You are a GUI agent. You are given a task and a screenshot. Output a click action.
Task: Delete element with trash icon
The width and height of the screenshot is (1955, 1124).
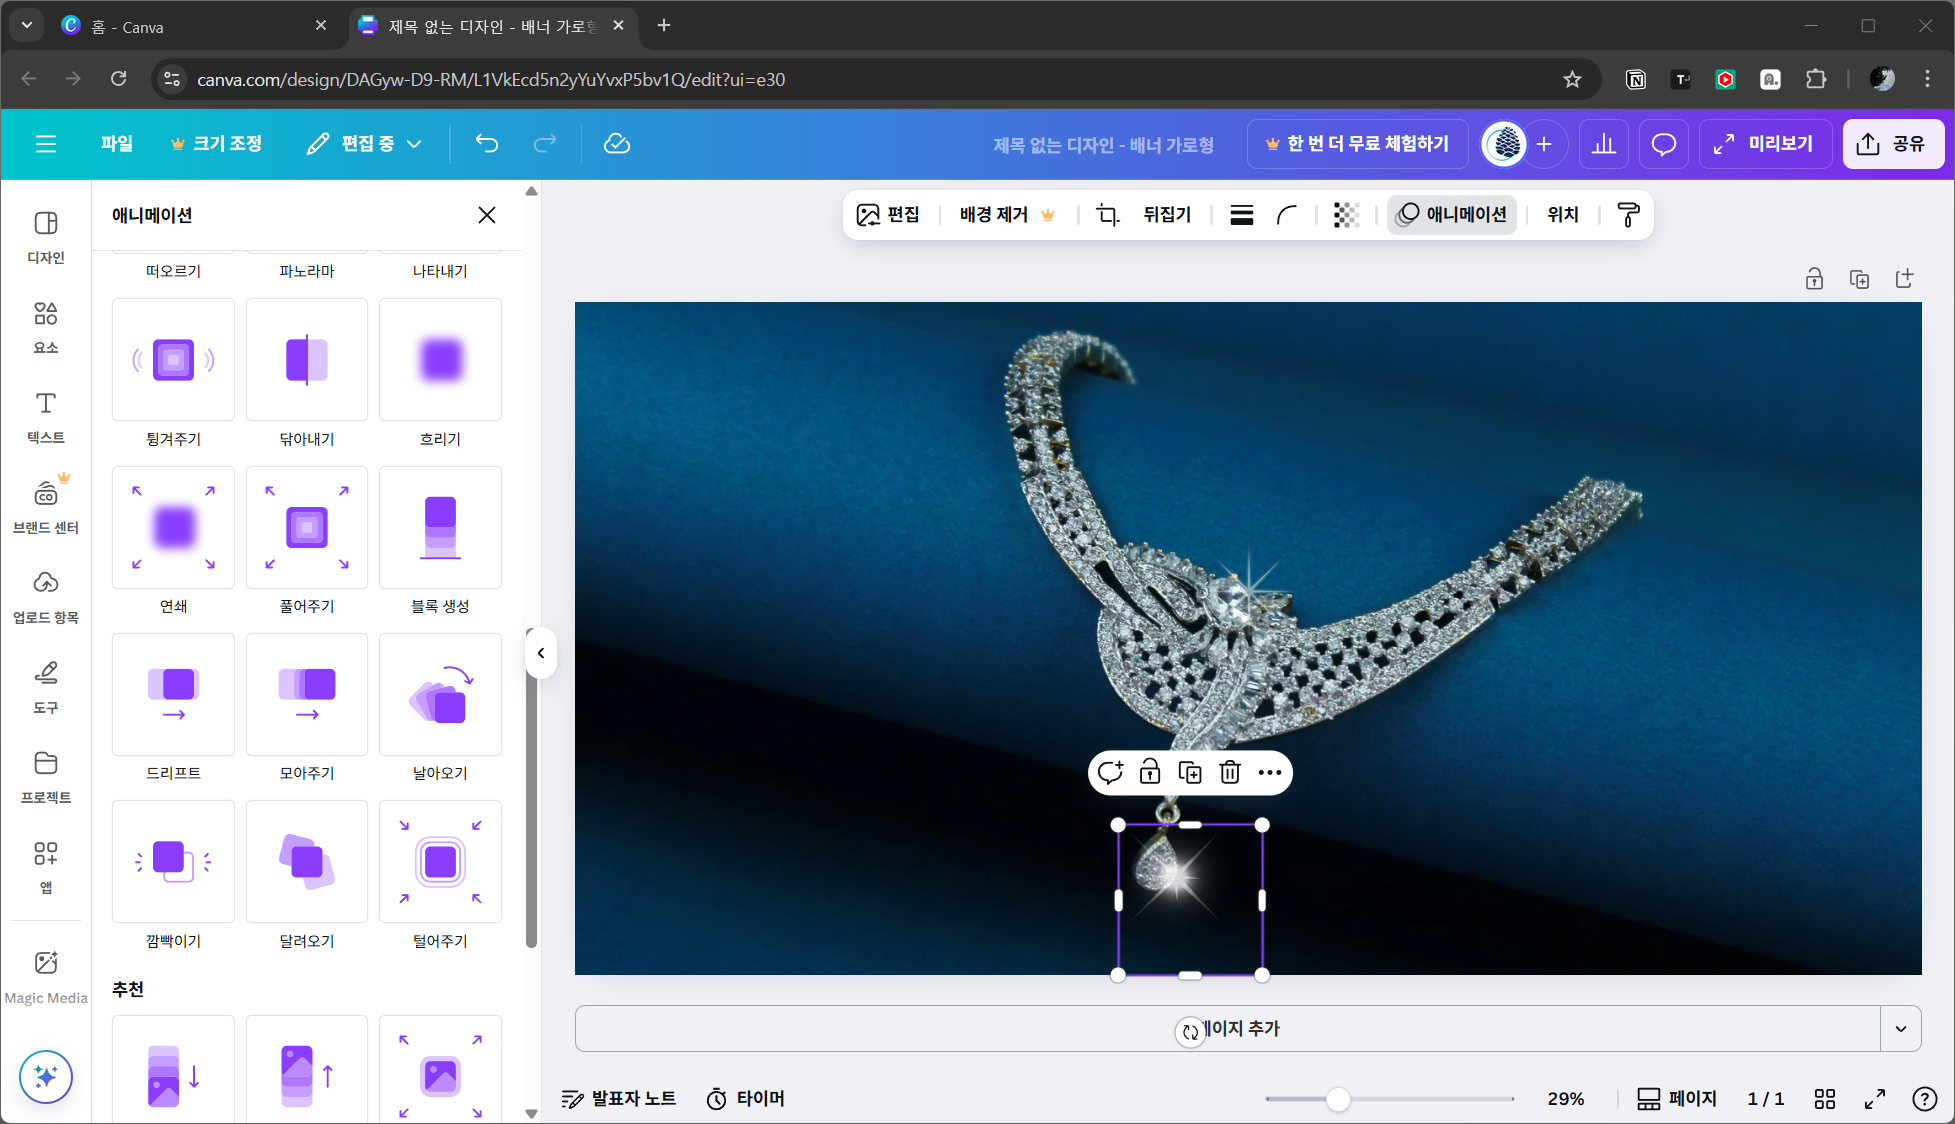pos(1230,772)
